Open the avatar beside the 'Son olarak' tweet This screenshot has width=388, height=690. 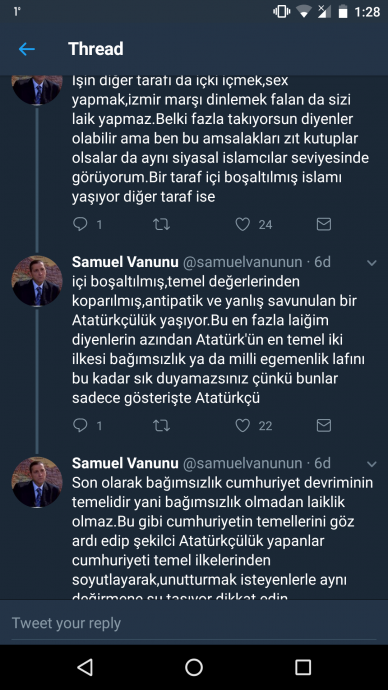(x=37, y=482)
